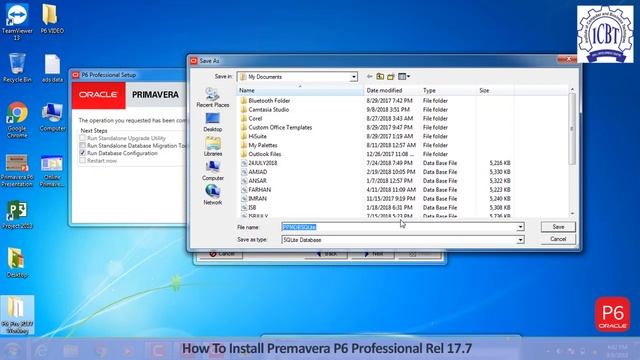This screenshot has width=640, height=360.
Task: Open the View Menu icon in Save As toolbar
Action: 404,76
